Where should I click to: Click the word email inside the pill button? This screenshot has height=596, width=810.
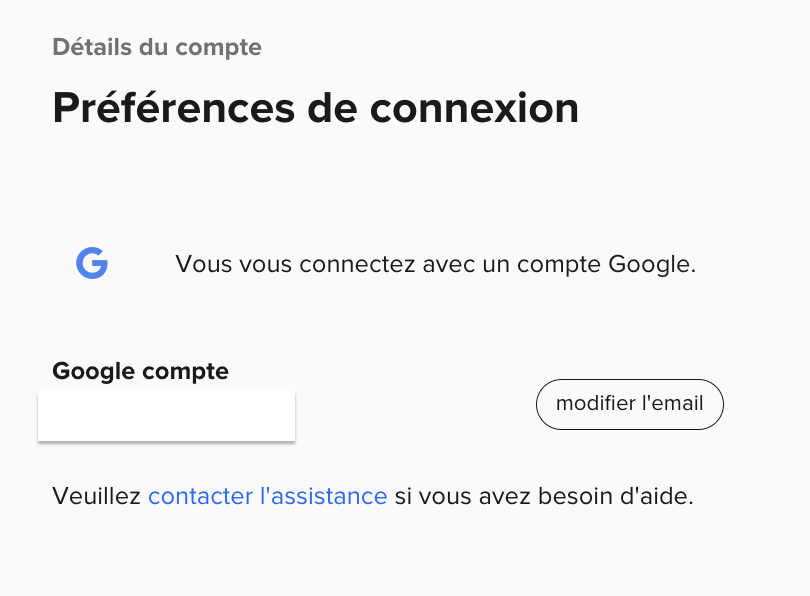coord(677,403)
